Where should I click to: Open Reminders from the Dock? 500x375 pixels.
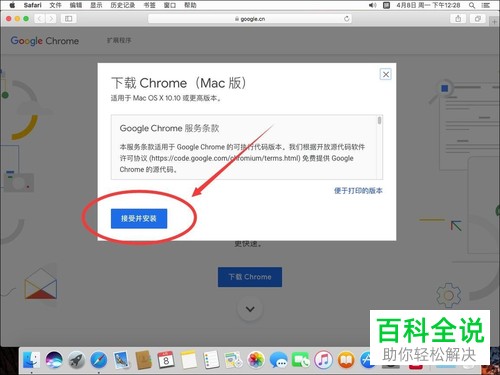(x=211, y=360)
